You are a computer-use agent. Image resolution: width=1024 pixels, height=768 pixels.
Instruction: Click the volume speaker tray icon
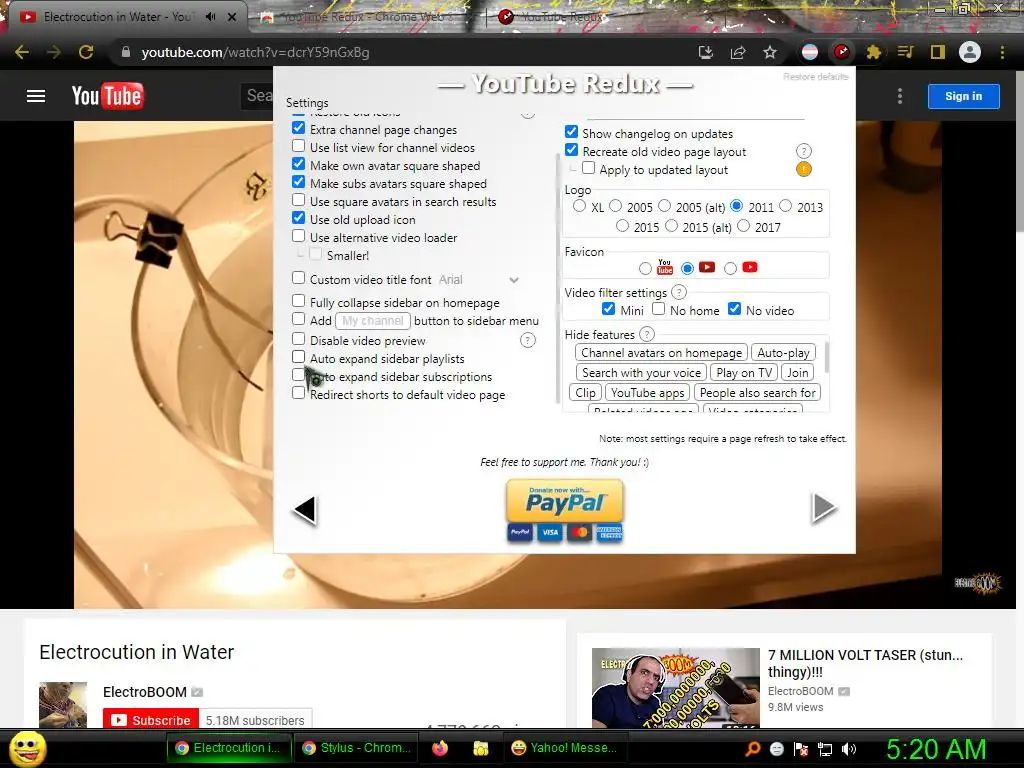pos(849,749)
